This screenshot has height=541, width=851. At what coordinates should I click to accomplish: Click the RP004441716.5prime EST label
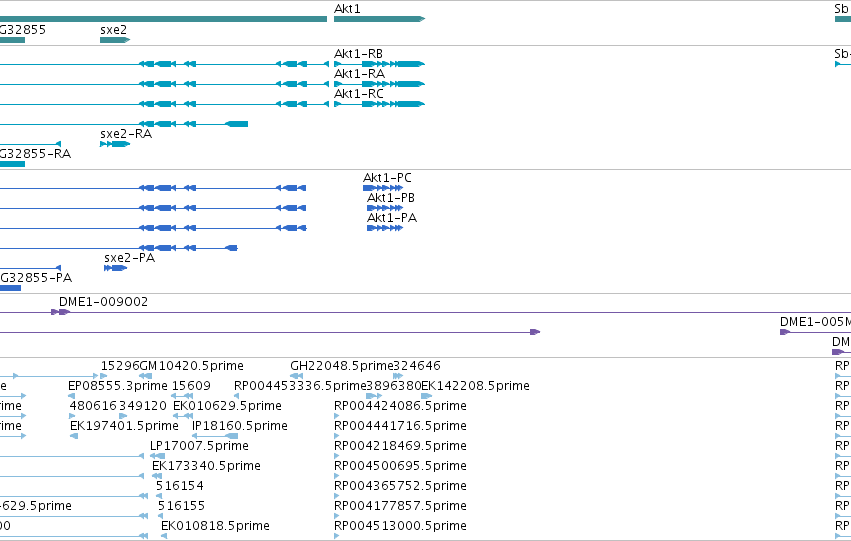point(401,426)
